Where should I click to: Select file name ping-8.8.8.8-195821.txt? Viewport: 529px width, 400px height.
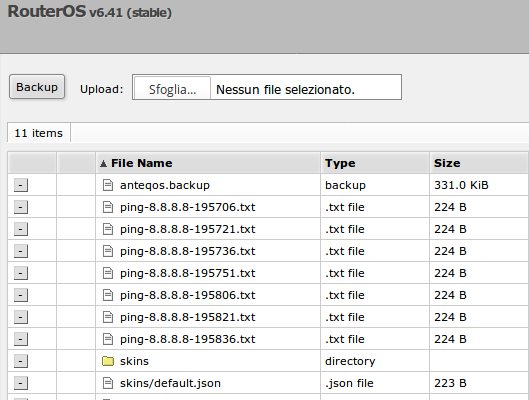coord(188,317)
